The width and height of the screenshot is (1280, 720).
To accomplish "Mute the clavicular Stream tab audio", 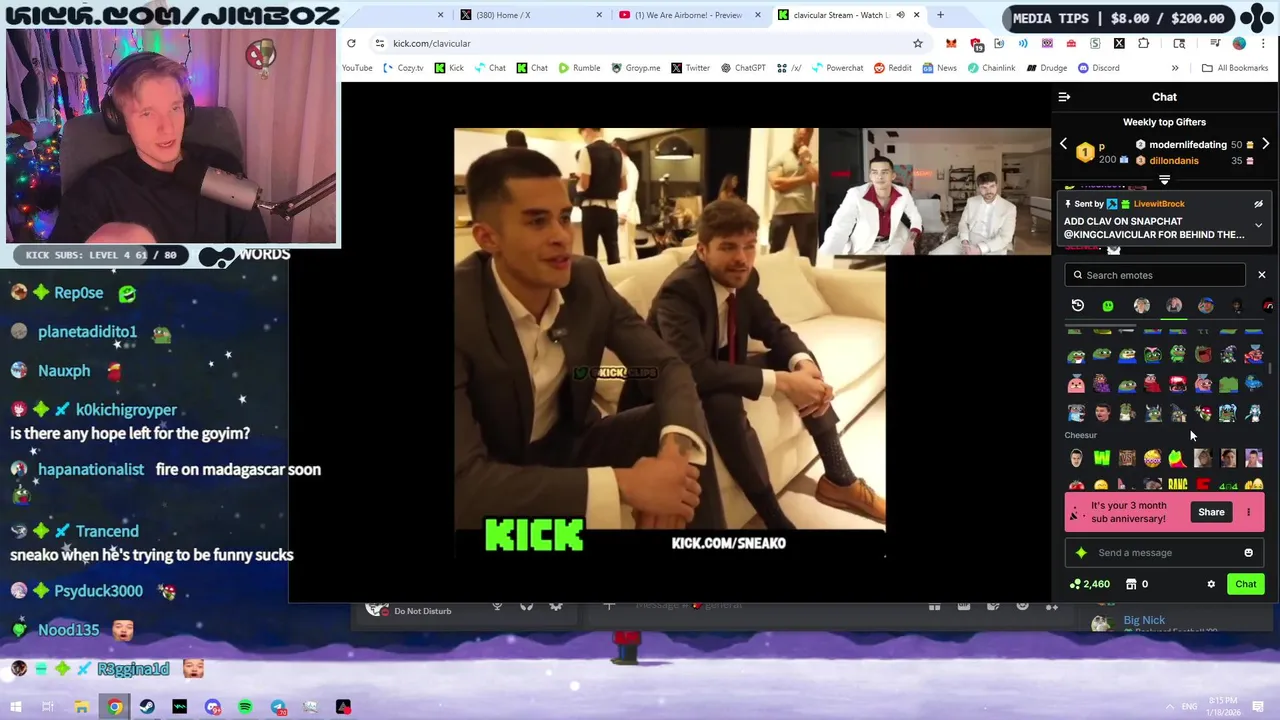I will (900, 15).
